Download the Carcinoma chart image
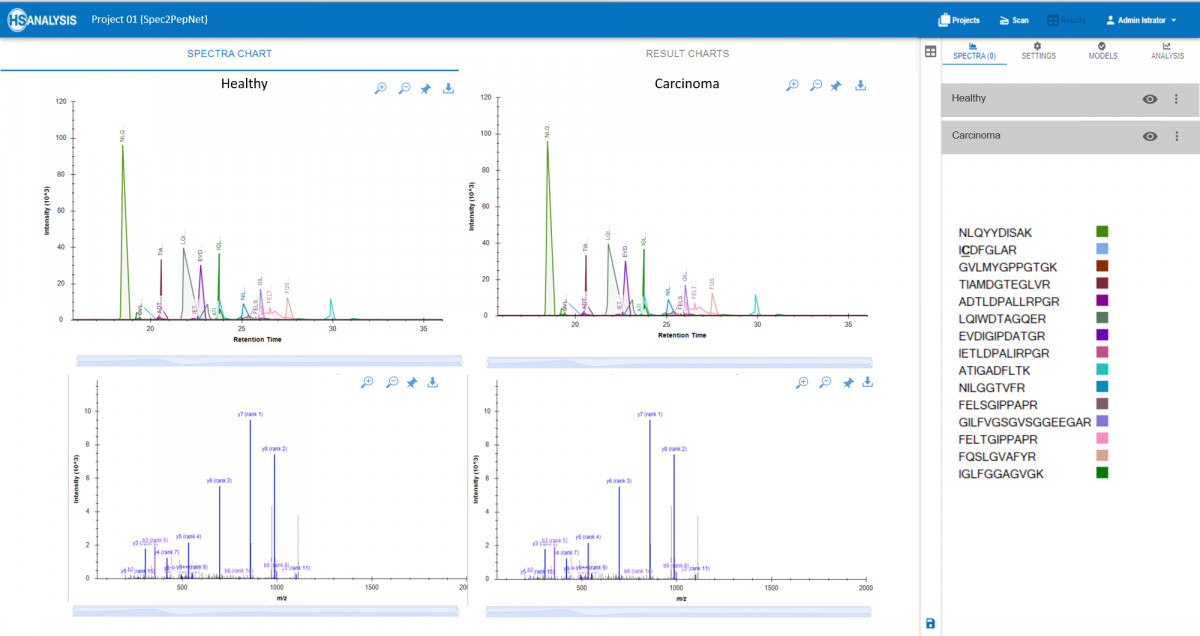Viewport: 1200px width, 636px height. pos(860,88)
